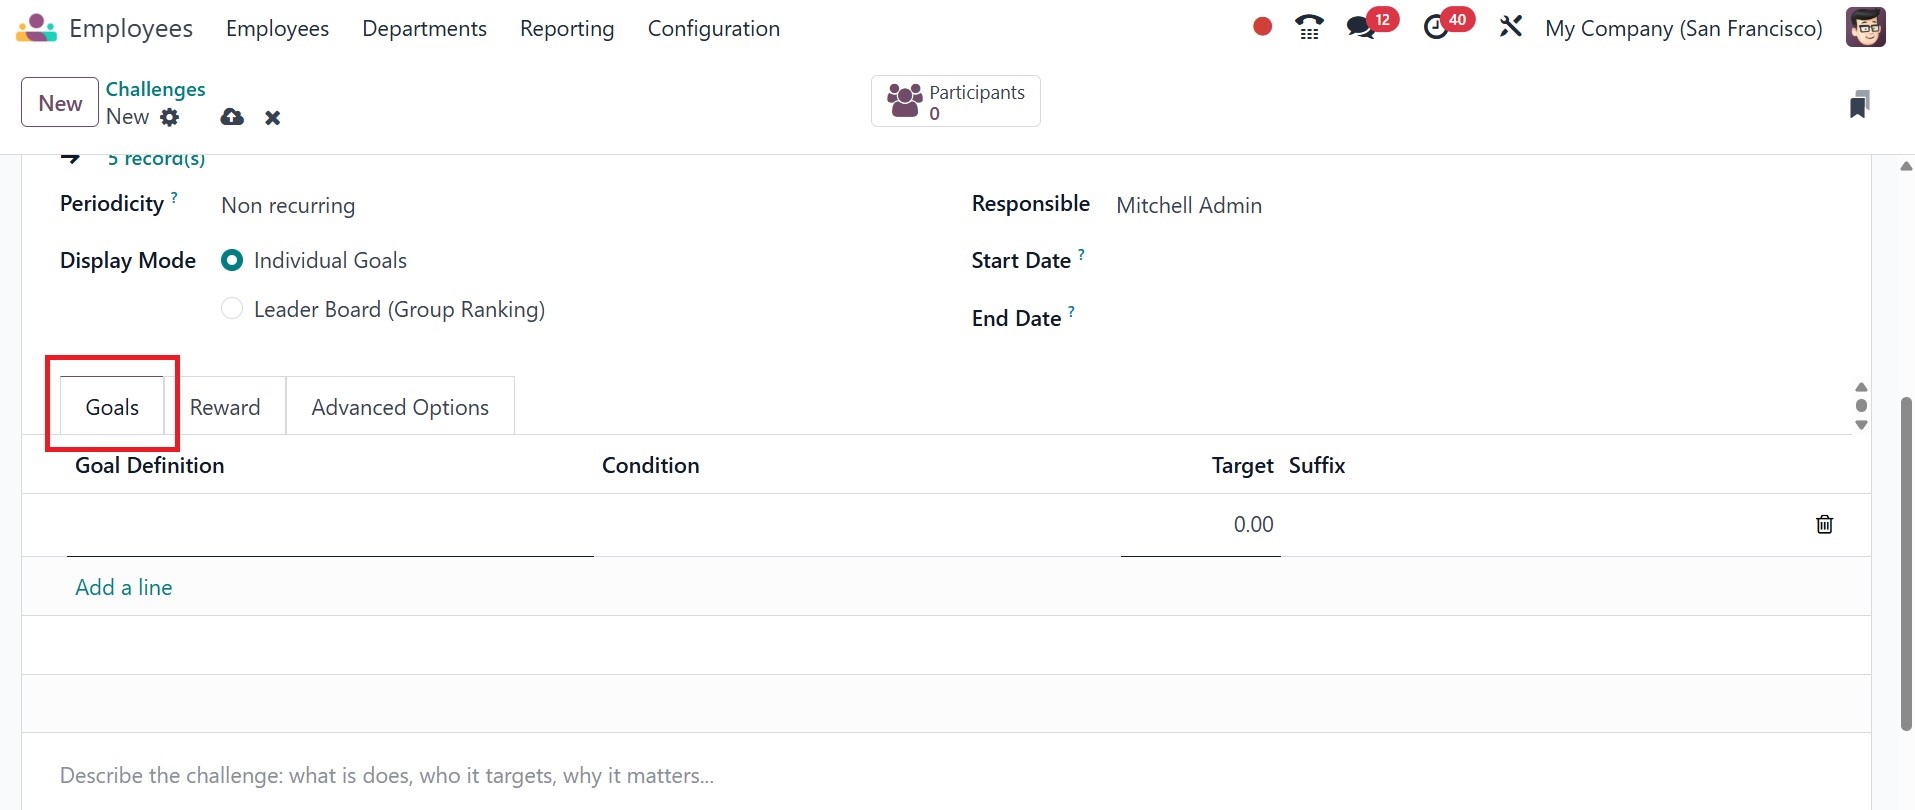Open the activities clock icon

(x=1436, y=27)
